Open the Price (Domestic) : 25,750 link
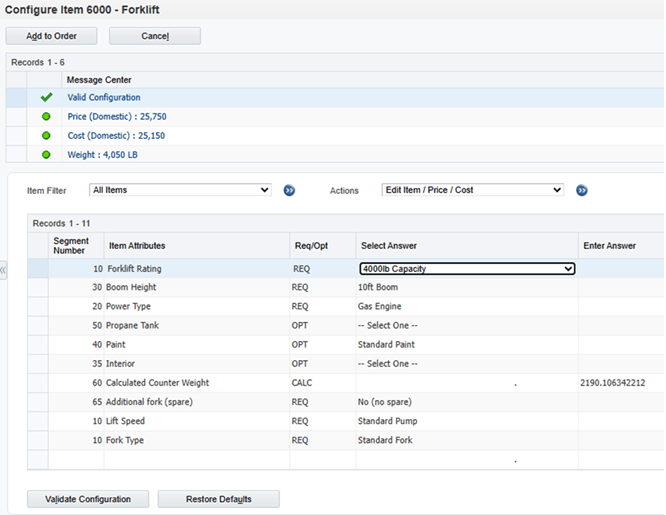 117,116
